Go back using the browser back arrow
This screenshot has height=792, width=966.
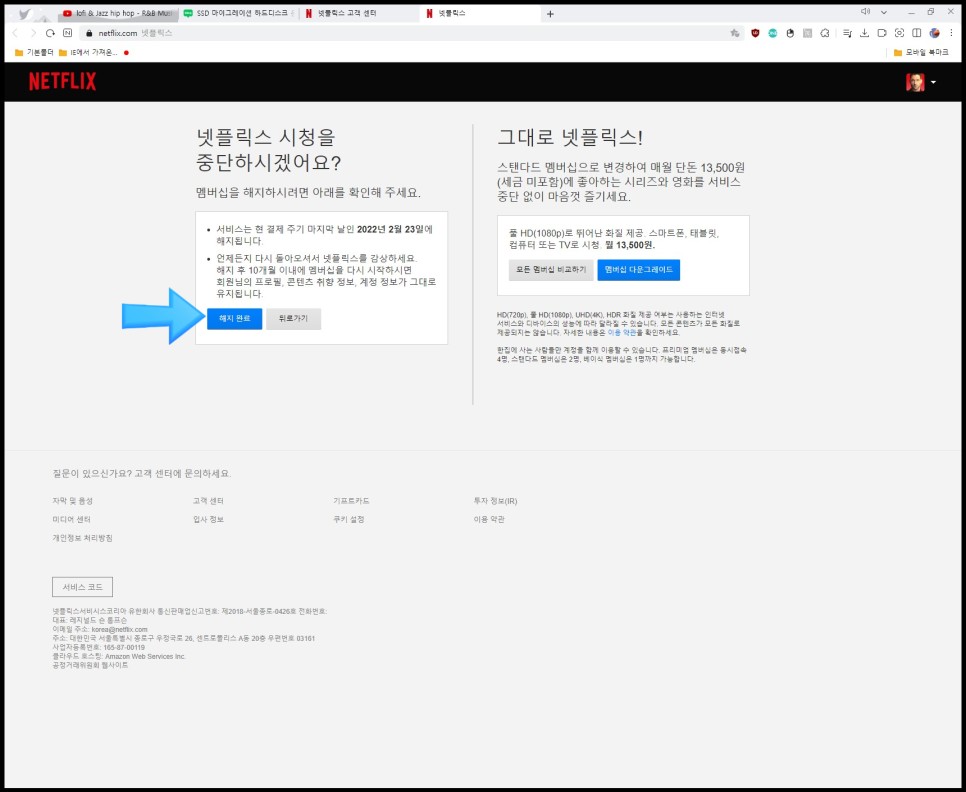(15, 33)
